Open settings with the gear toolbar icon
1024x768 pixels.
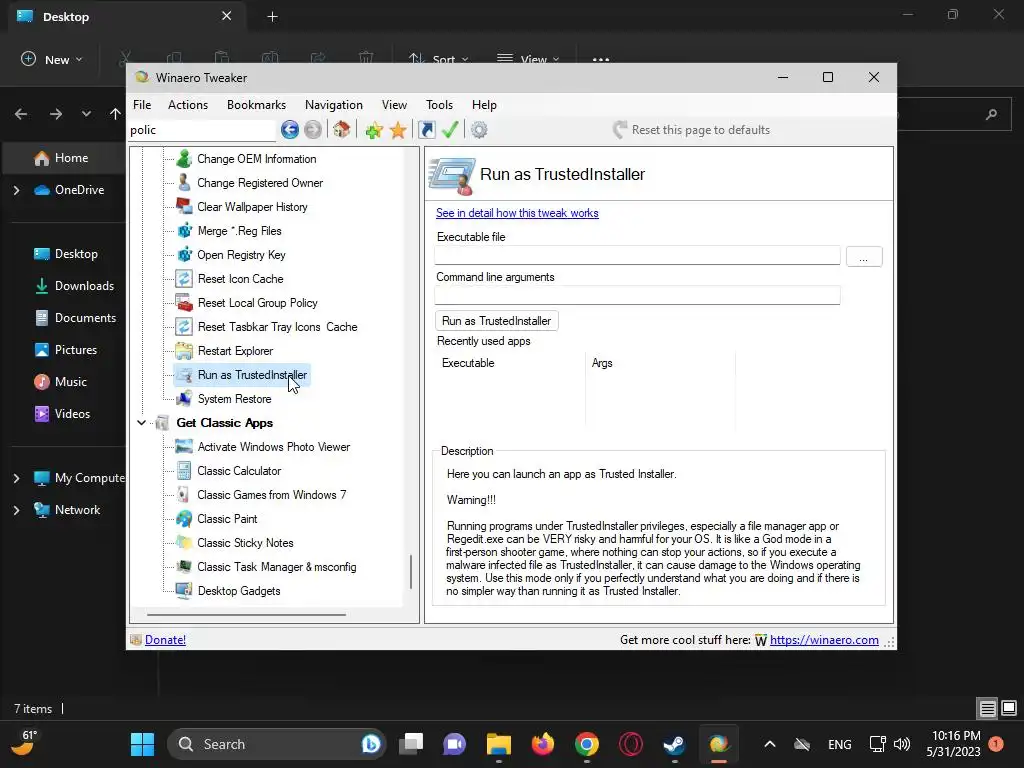coord(479,130)
